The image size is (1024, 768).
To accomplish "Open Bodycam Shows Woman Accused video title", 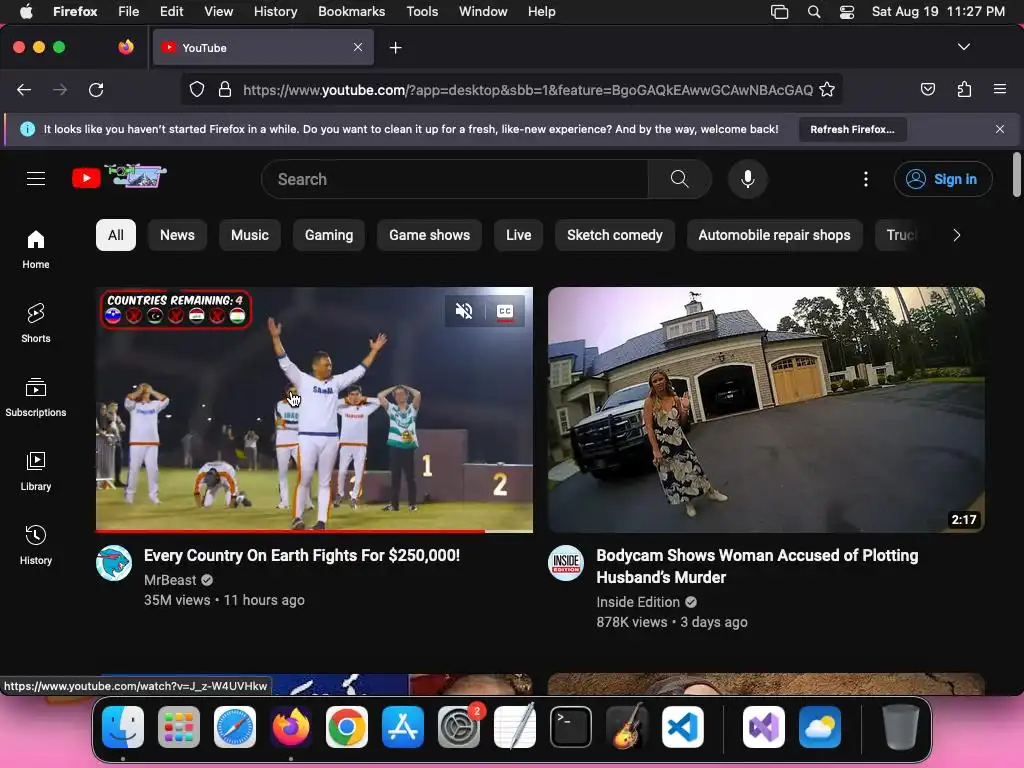I will [x=757, y=566].
